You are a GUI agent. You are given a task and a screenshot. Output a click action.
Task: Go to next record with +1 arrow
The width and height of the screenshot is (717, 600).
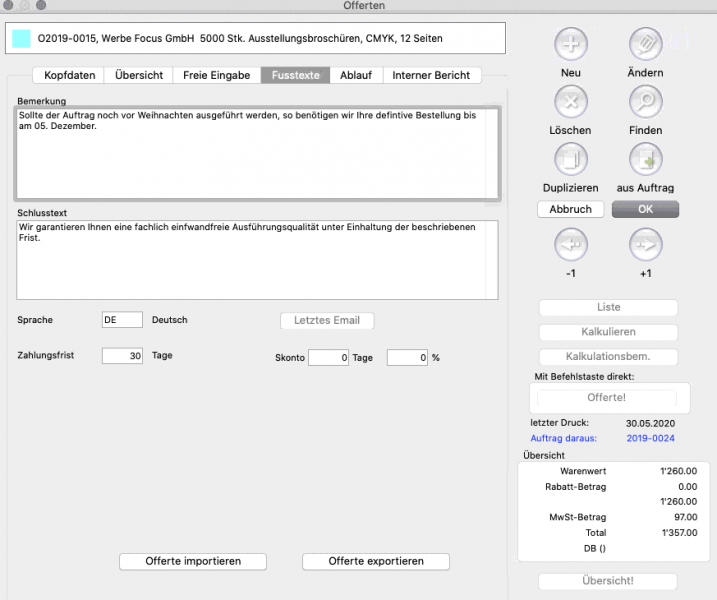[x=646, y=245]
